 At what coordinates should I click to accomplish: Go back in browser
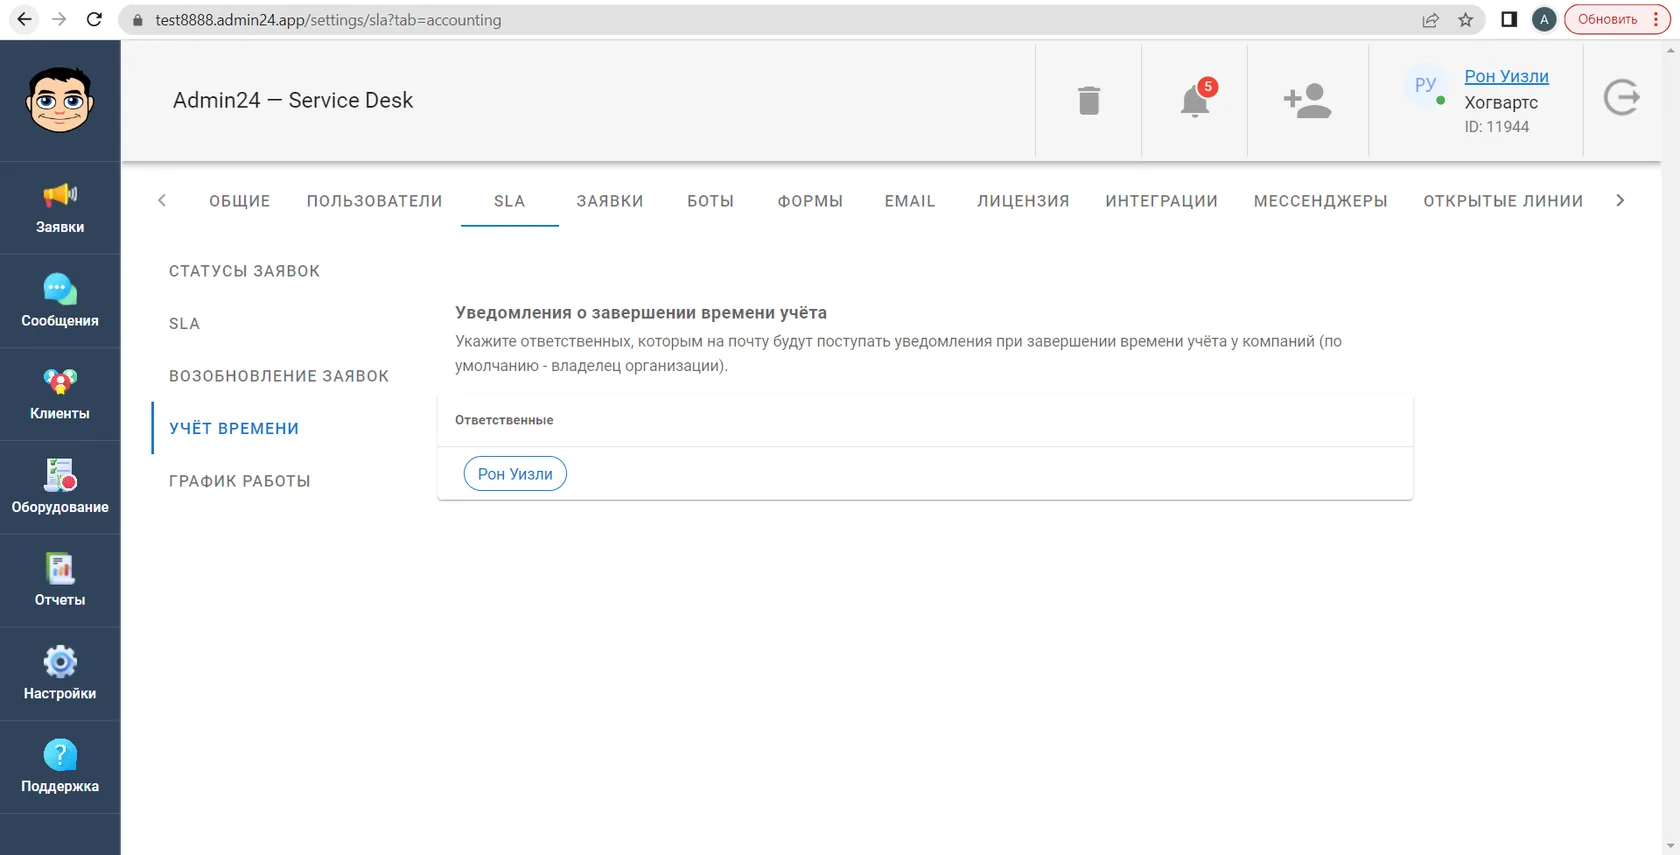[24, 19]
